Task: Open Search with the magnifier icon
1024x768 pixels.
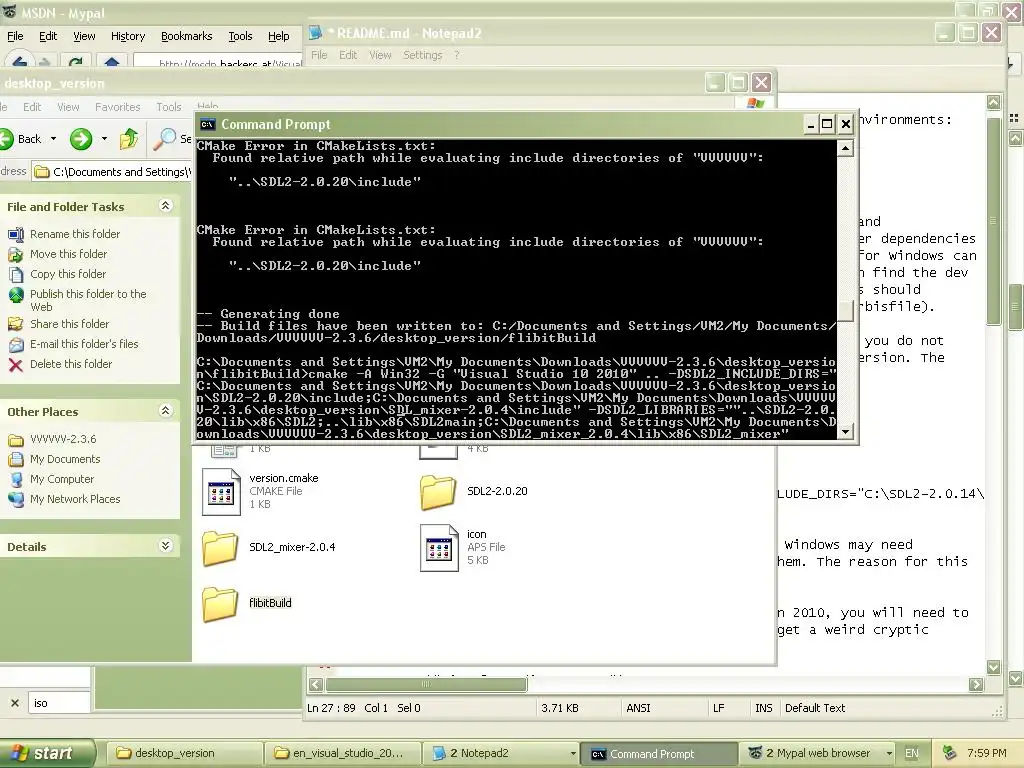Action: (x=165, y=138)
